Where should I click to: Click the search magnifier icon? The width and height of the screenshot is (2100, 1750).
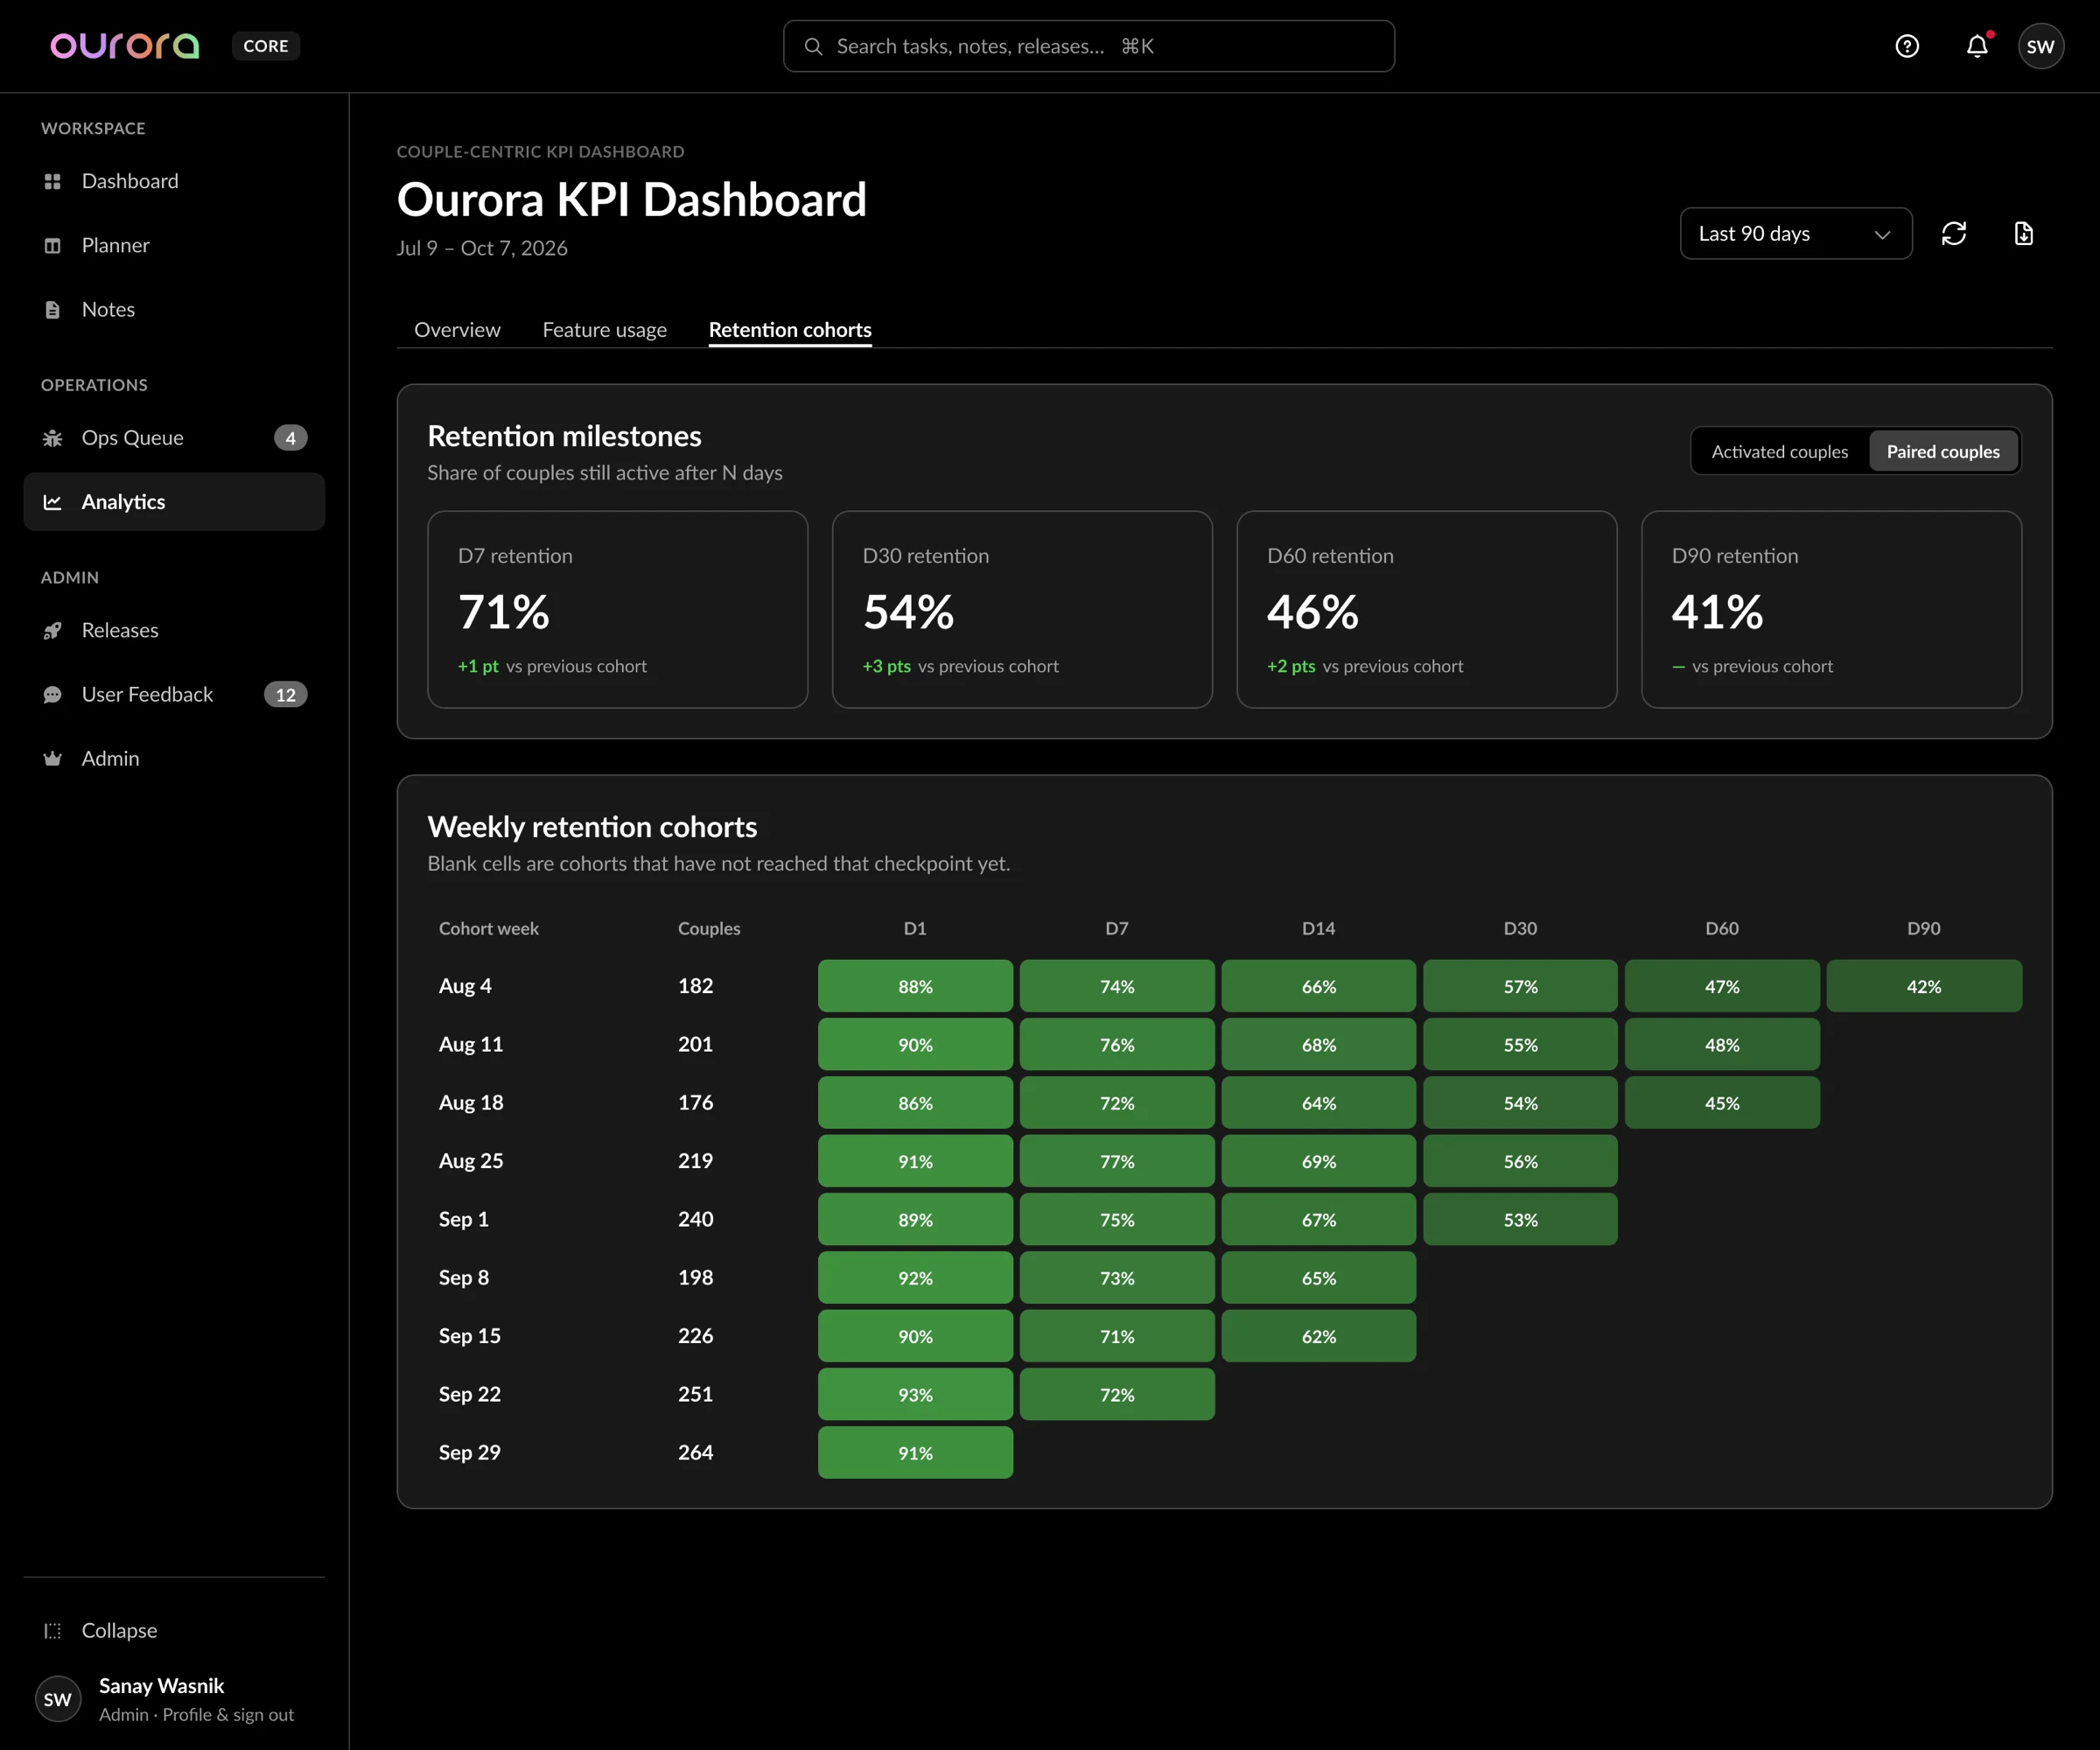click(813, 46)
